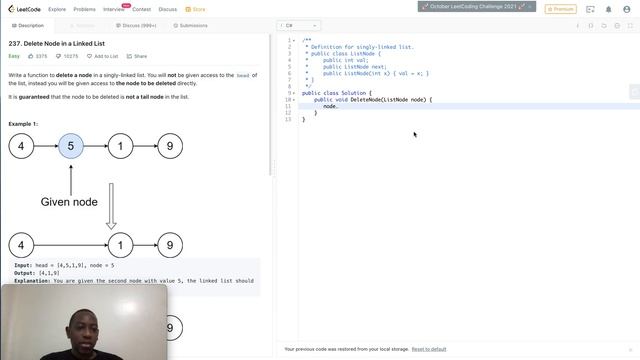Toggle fullscreen editor icon
The height and width of the screenshot is (360, 640).
(x=630, y=26)
